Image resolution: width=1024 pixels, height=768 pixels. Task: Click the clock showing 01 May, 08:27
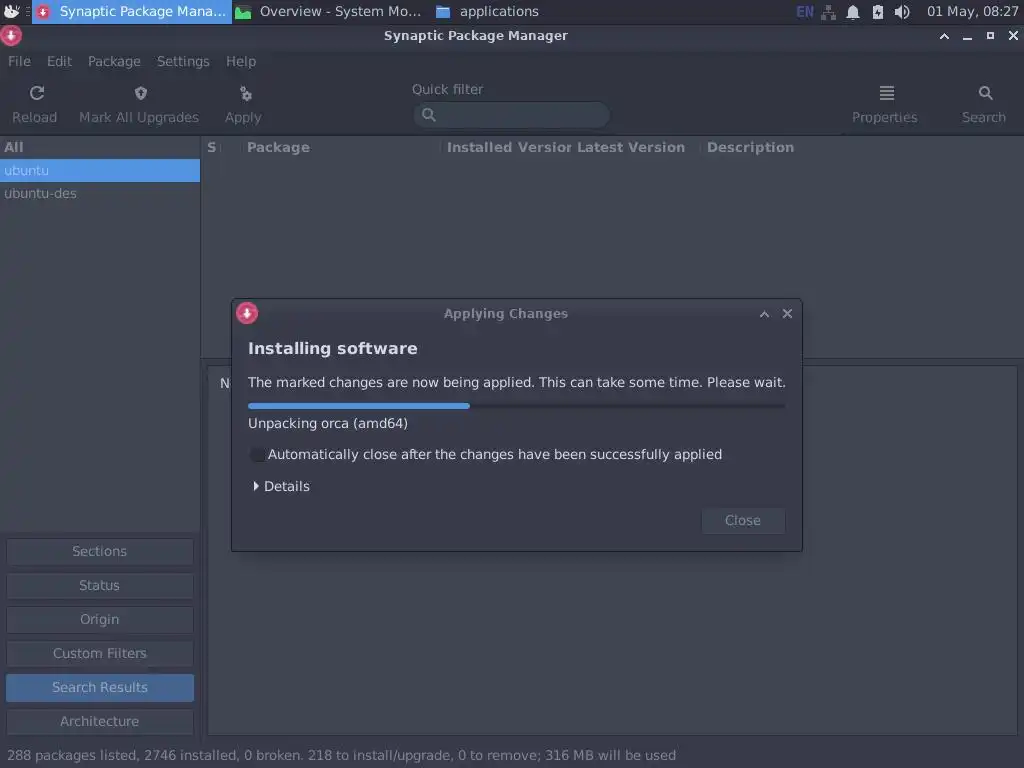pyautogui.click(x=972, y=12)
